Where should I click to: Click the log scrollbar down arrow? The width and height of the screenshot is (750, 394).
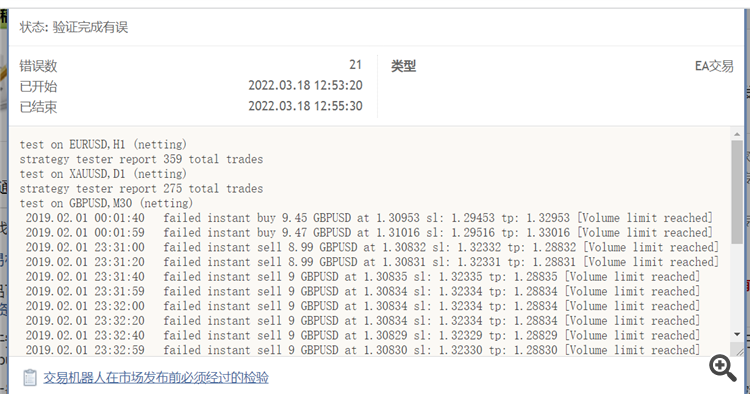point(737,335)
